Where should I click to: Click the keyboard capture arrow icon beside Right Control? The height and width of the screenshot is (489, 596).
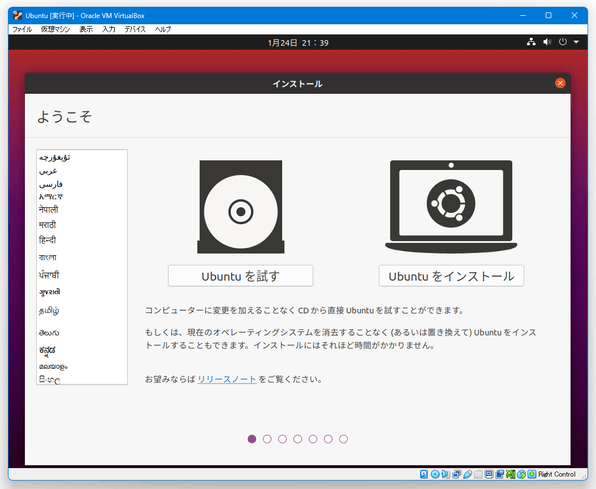coord(532,474)
